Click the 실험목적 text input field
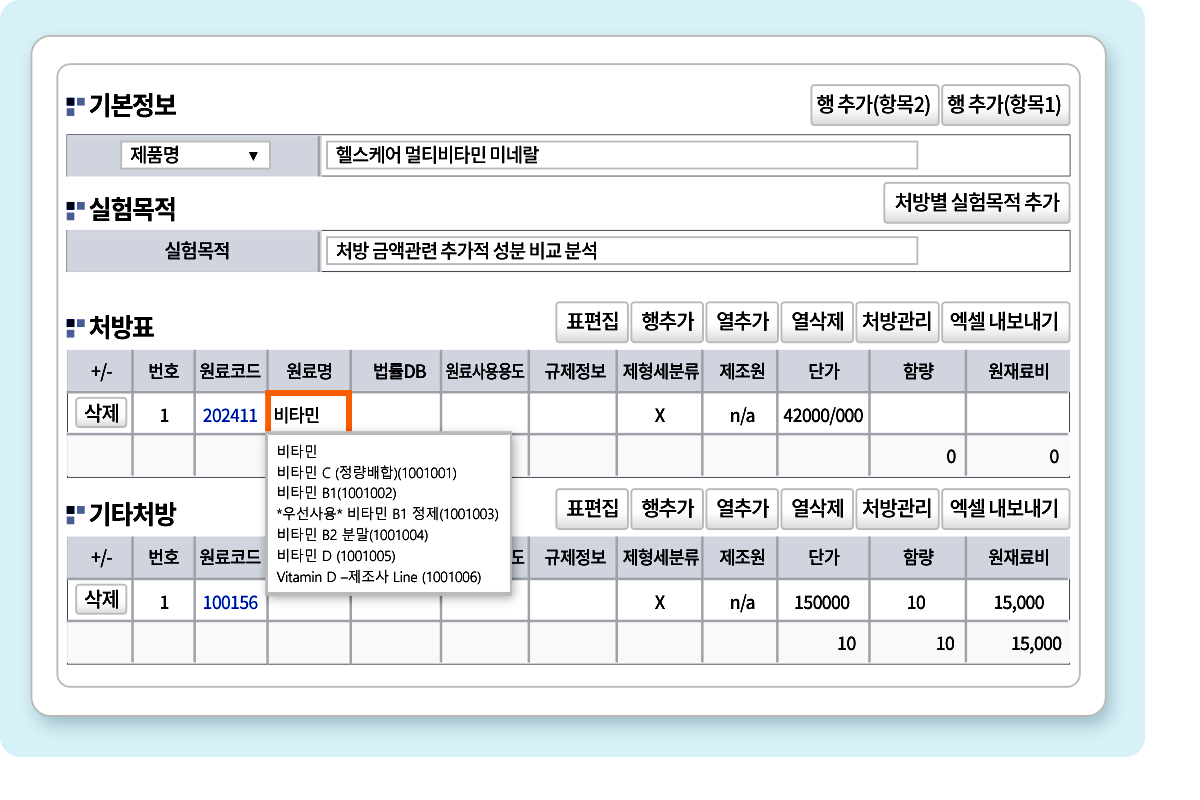 [621, 251]
